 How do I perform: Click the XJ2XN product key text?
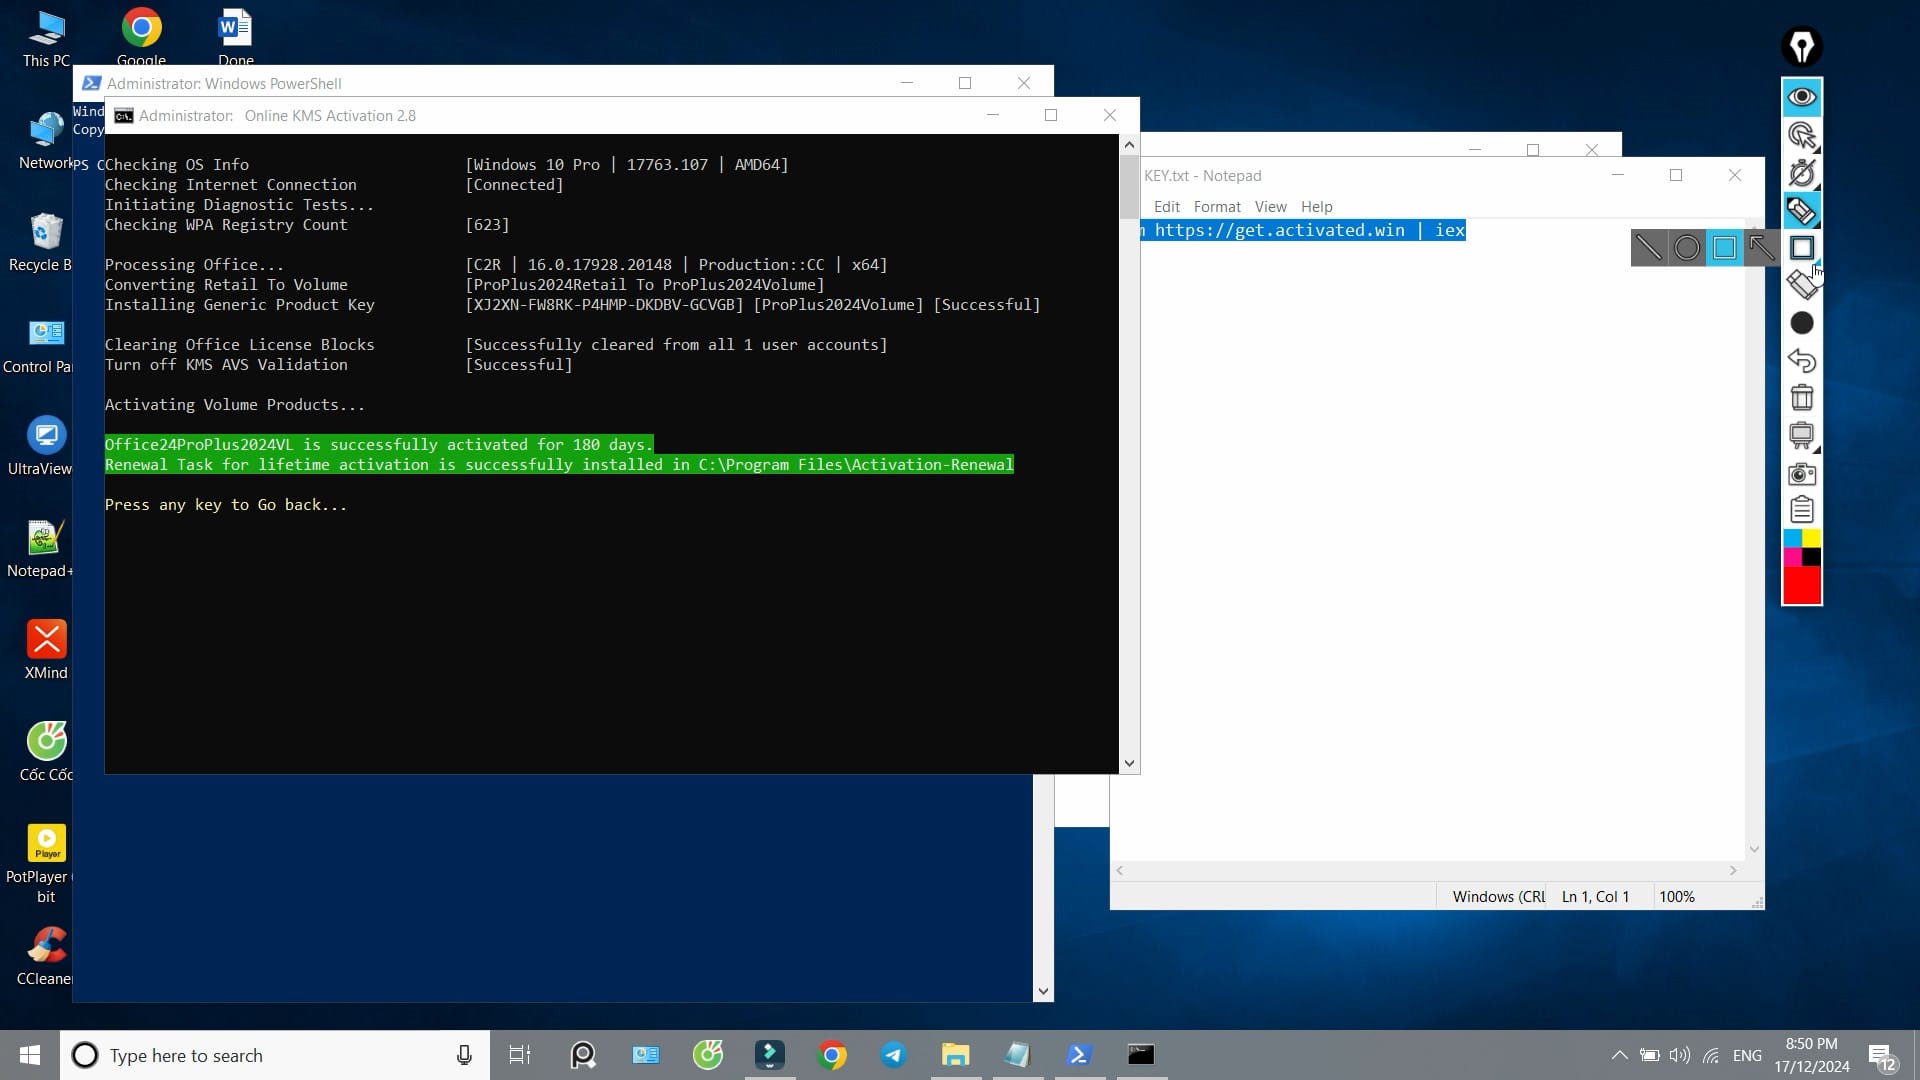tap(605, 305)
